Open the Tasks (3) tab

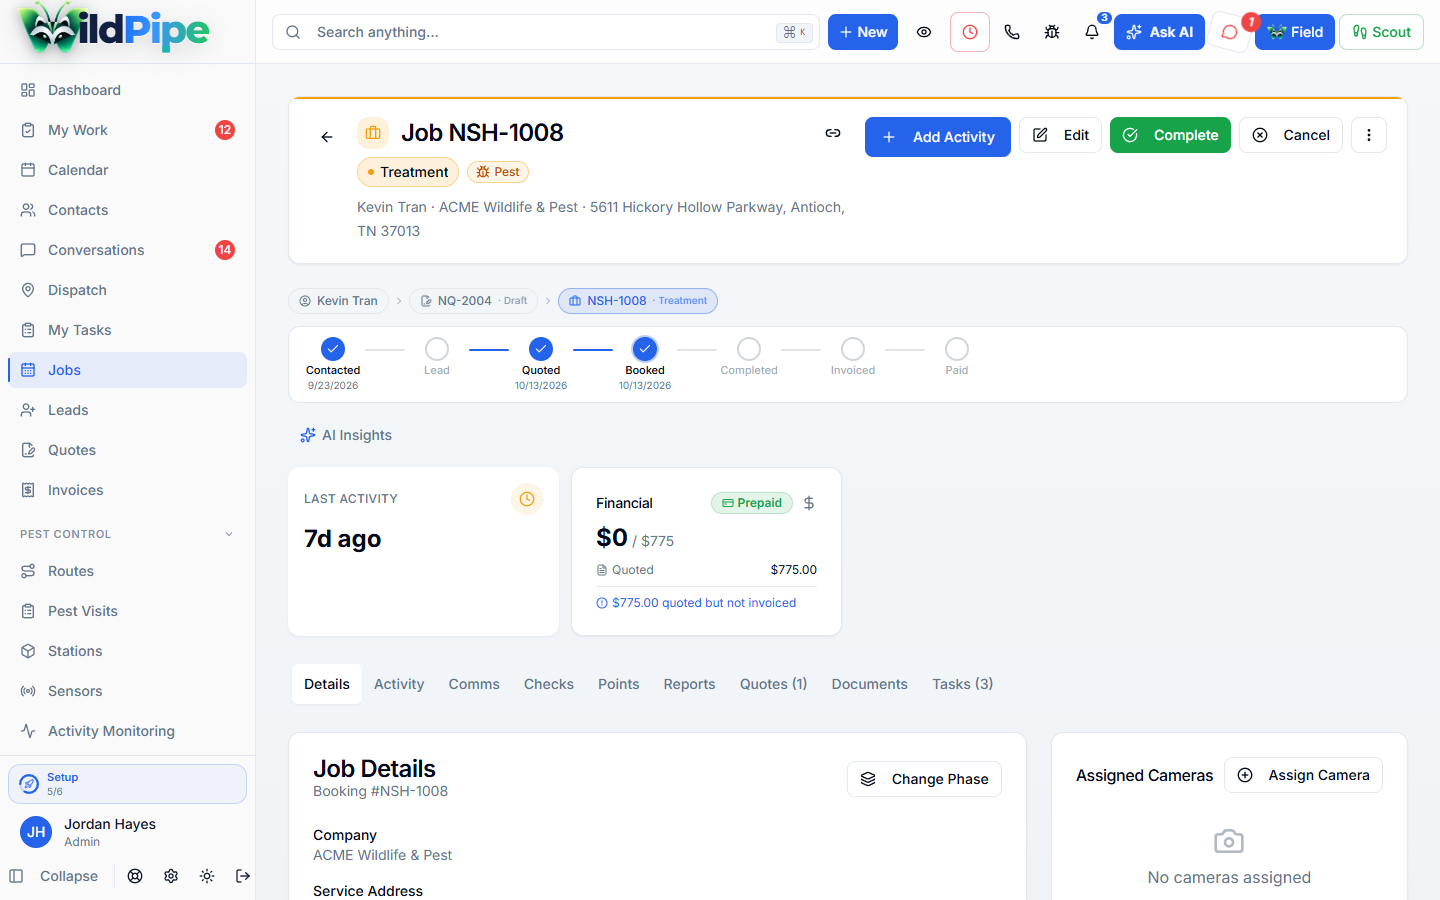click(963, 684)
